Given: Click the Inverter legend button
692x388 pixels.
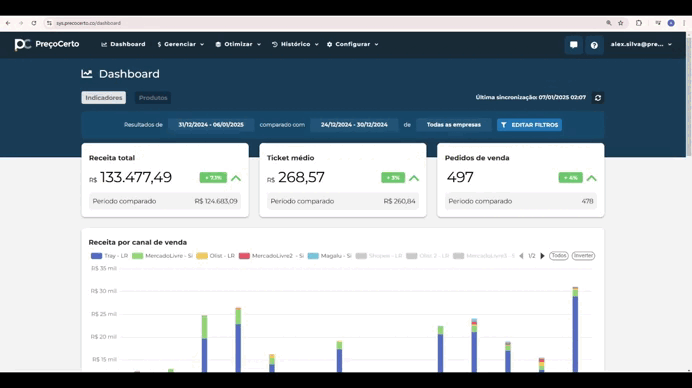Looking at the screenshot, I should coord(583,256).
